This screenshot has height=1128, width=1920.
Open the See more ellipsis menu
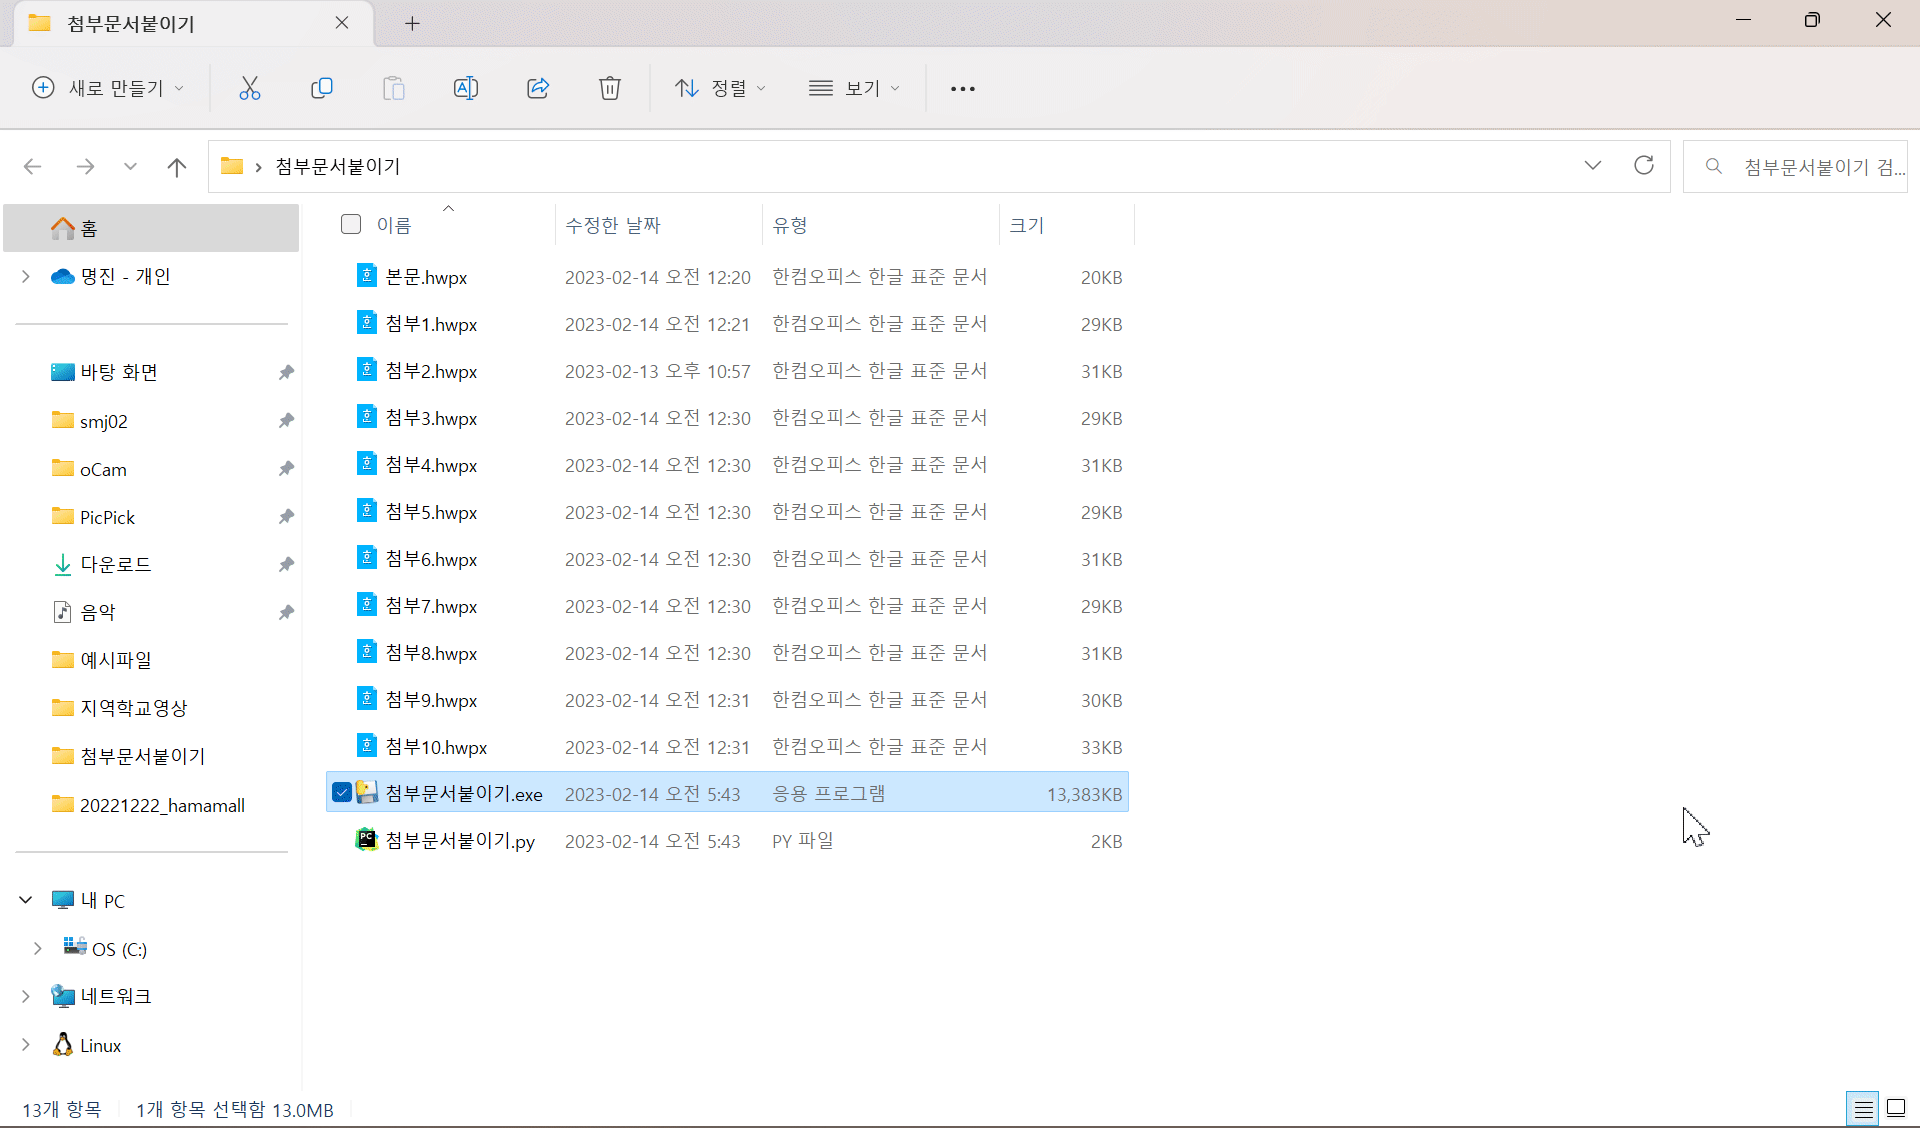click(x=963, y=88)
